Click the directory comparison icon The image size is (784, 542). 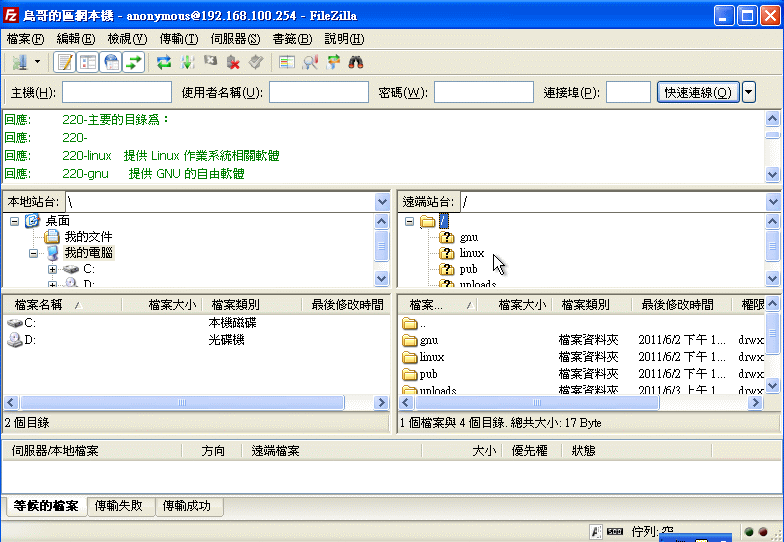[x=310, y=62]
